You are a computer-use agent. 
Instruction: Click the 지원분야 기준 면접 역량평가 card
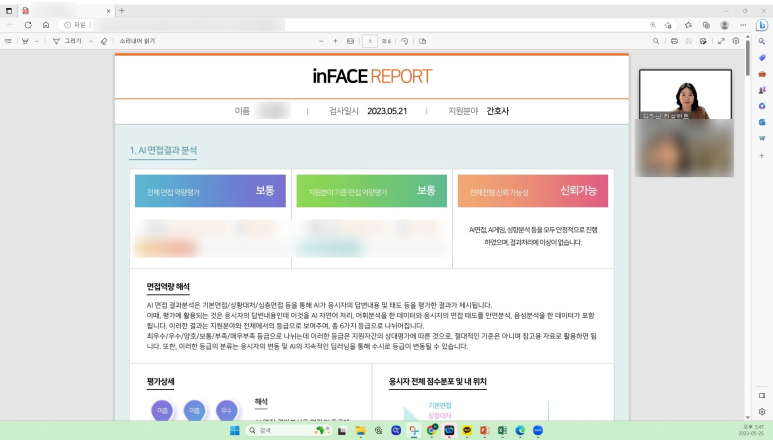372,191
